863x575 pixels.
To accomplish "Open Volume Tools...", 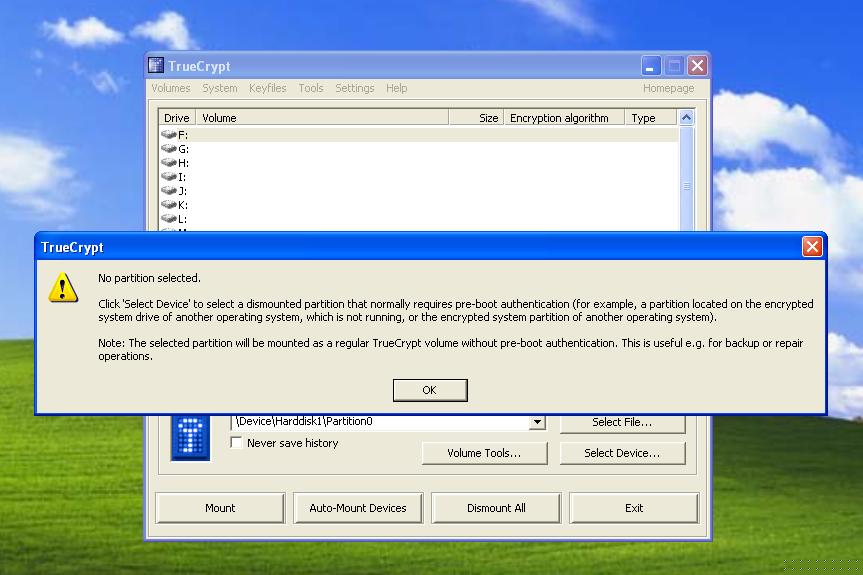I will [x=484, y=453].
